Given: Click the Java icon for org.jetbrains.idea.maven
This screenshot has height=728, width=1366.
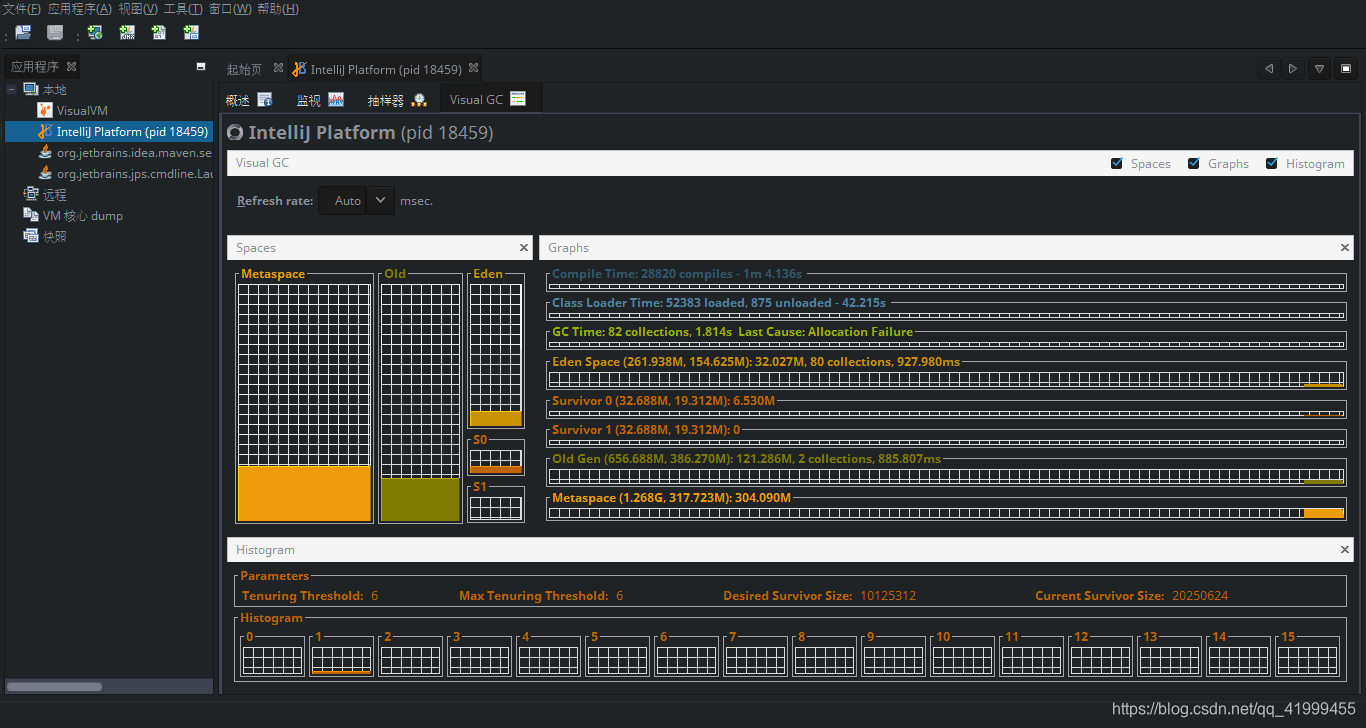Looking at the screenshot, I should (45, 152).
